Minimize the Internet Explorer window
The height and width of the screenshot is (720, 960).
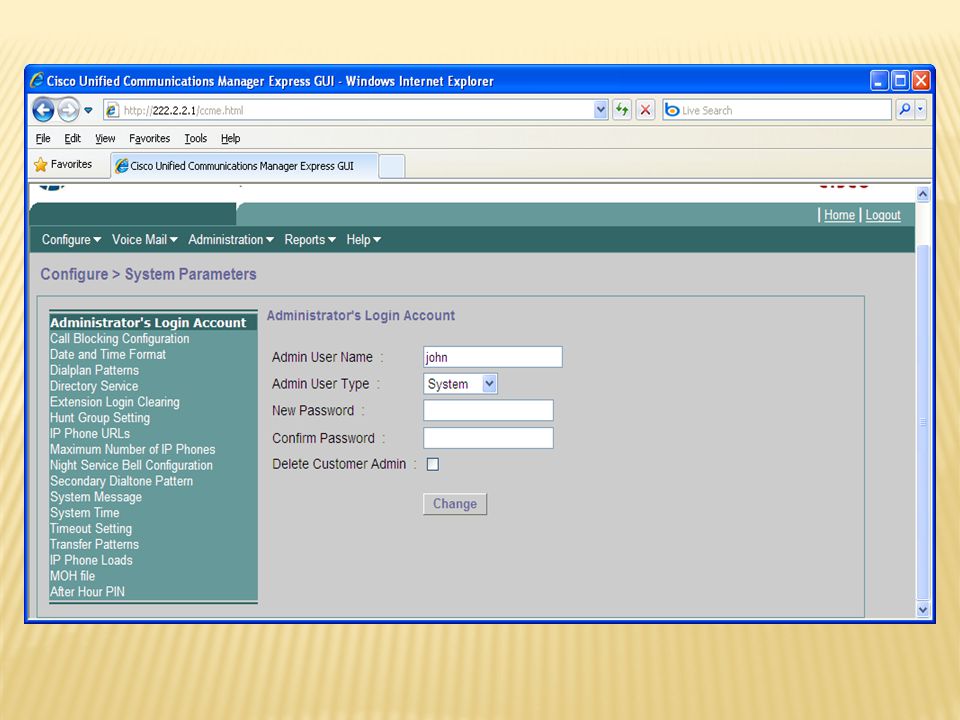[879, 80]
